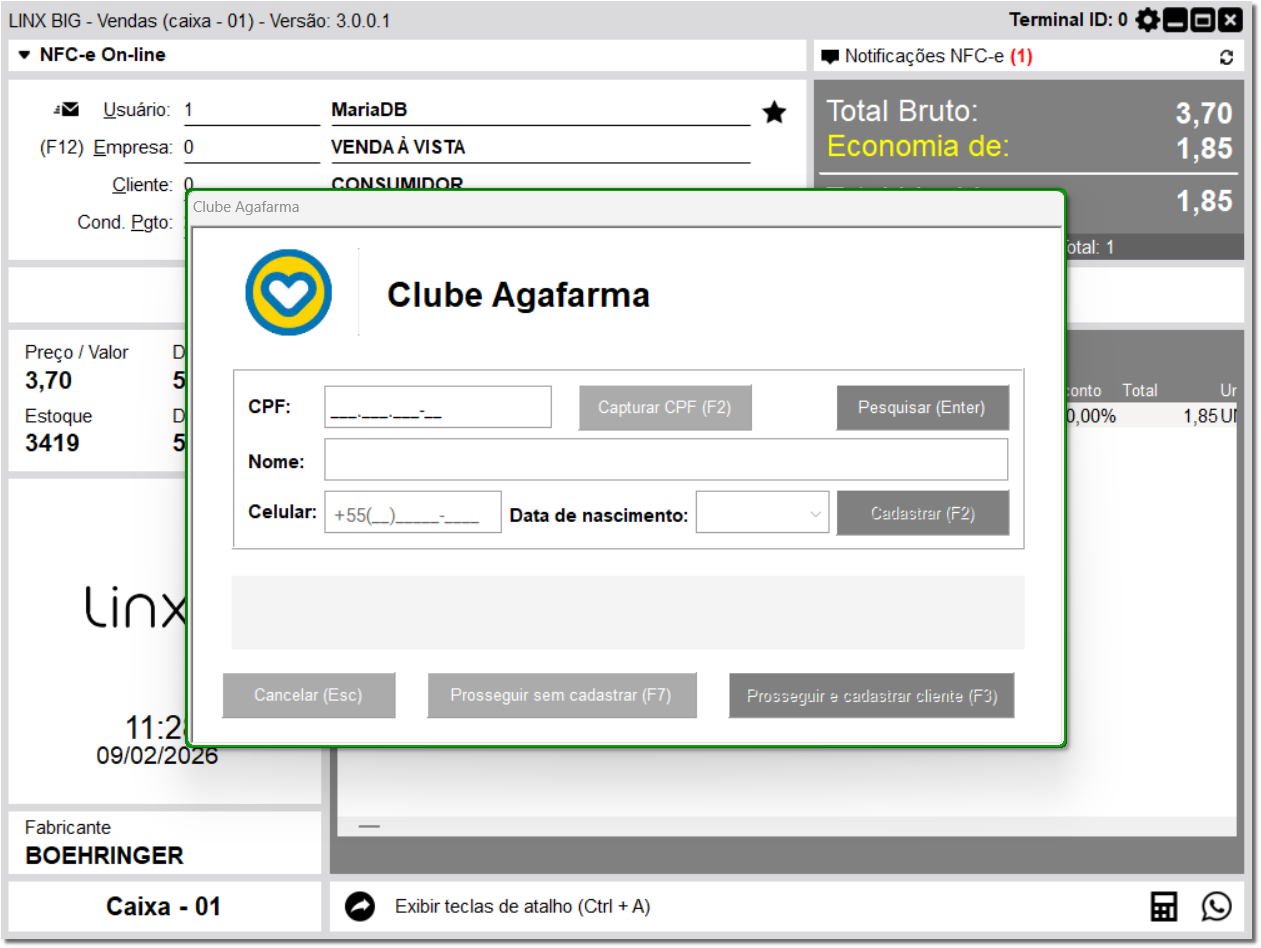Image resolution: width=1261 pixels, height=948 pixels.
Task: Click the date 09/02/2026
Action: click(x=157, y=755)
